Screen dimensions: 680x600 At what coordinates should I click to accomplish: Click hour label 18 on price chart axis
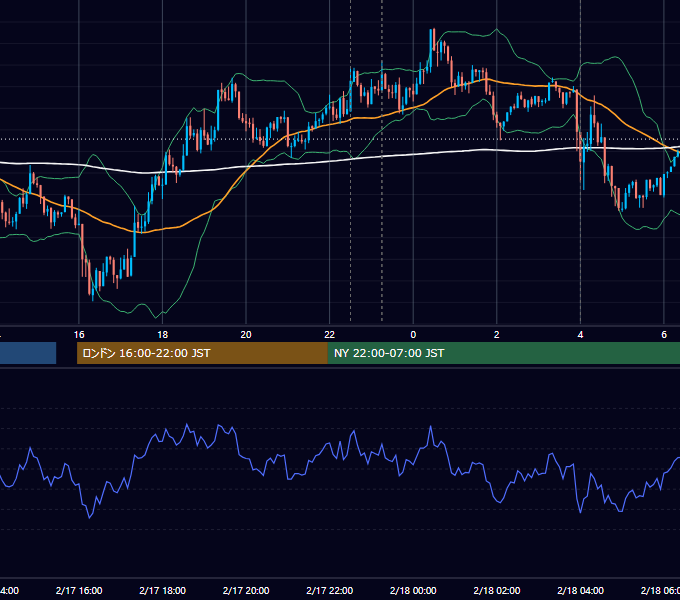point(163,335)
